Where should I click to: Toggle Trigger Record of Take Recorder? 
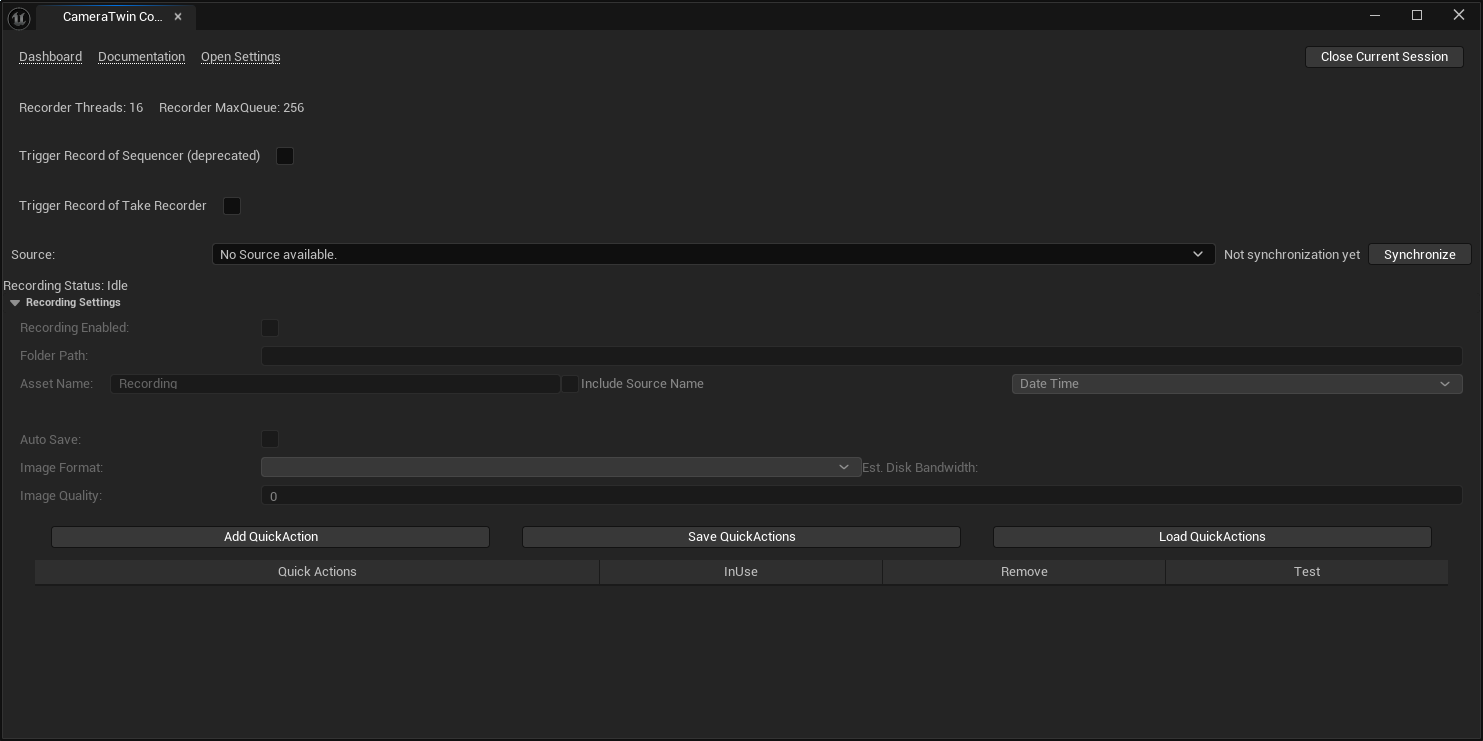click(232, 206)
